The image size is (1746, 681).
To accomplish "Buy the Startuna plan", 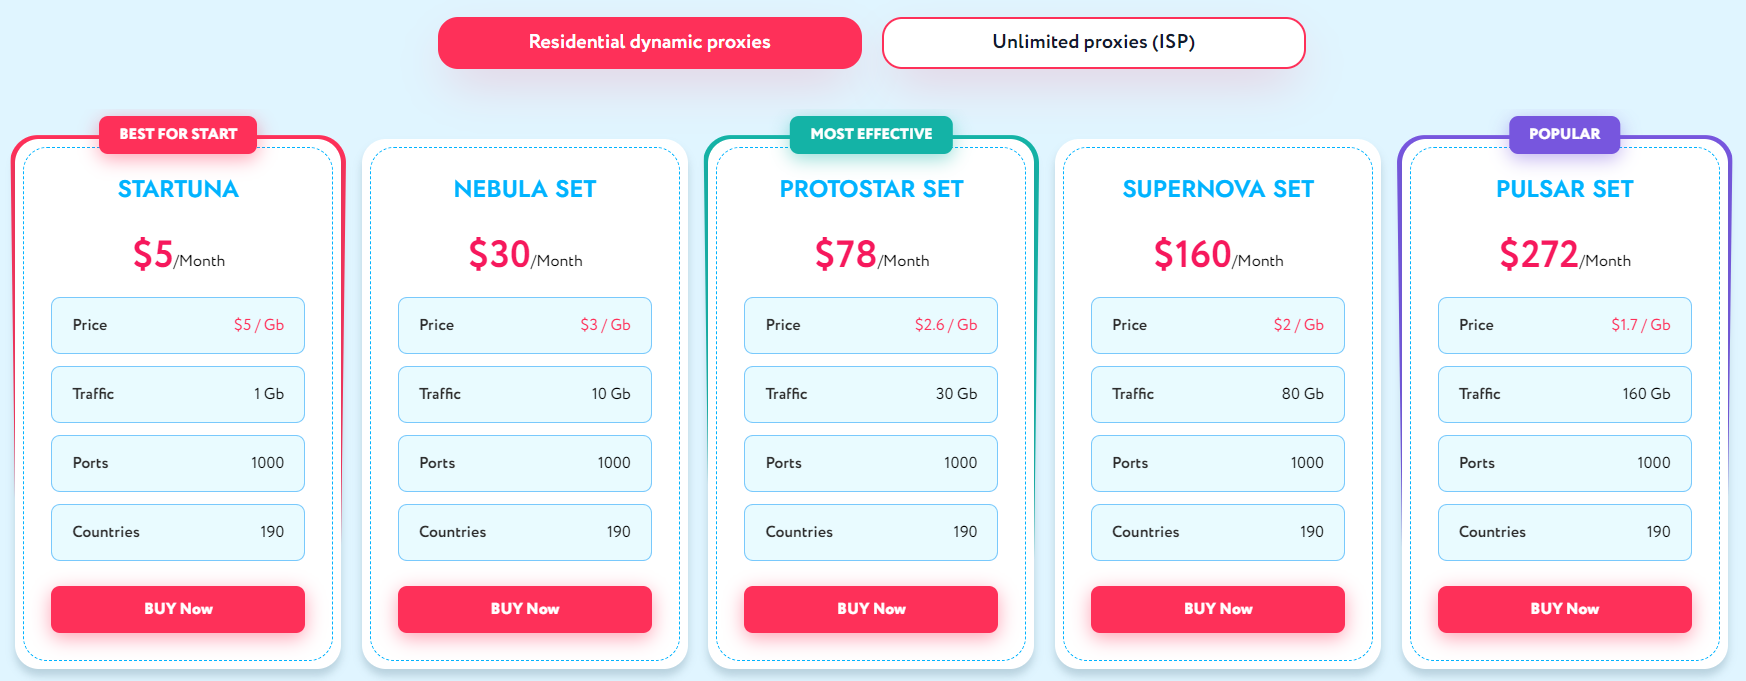I will (x=178, y=609).
